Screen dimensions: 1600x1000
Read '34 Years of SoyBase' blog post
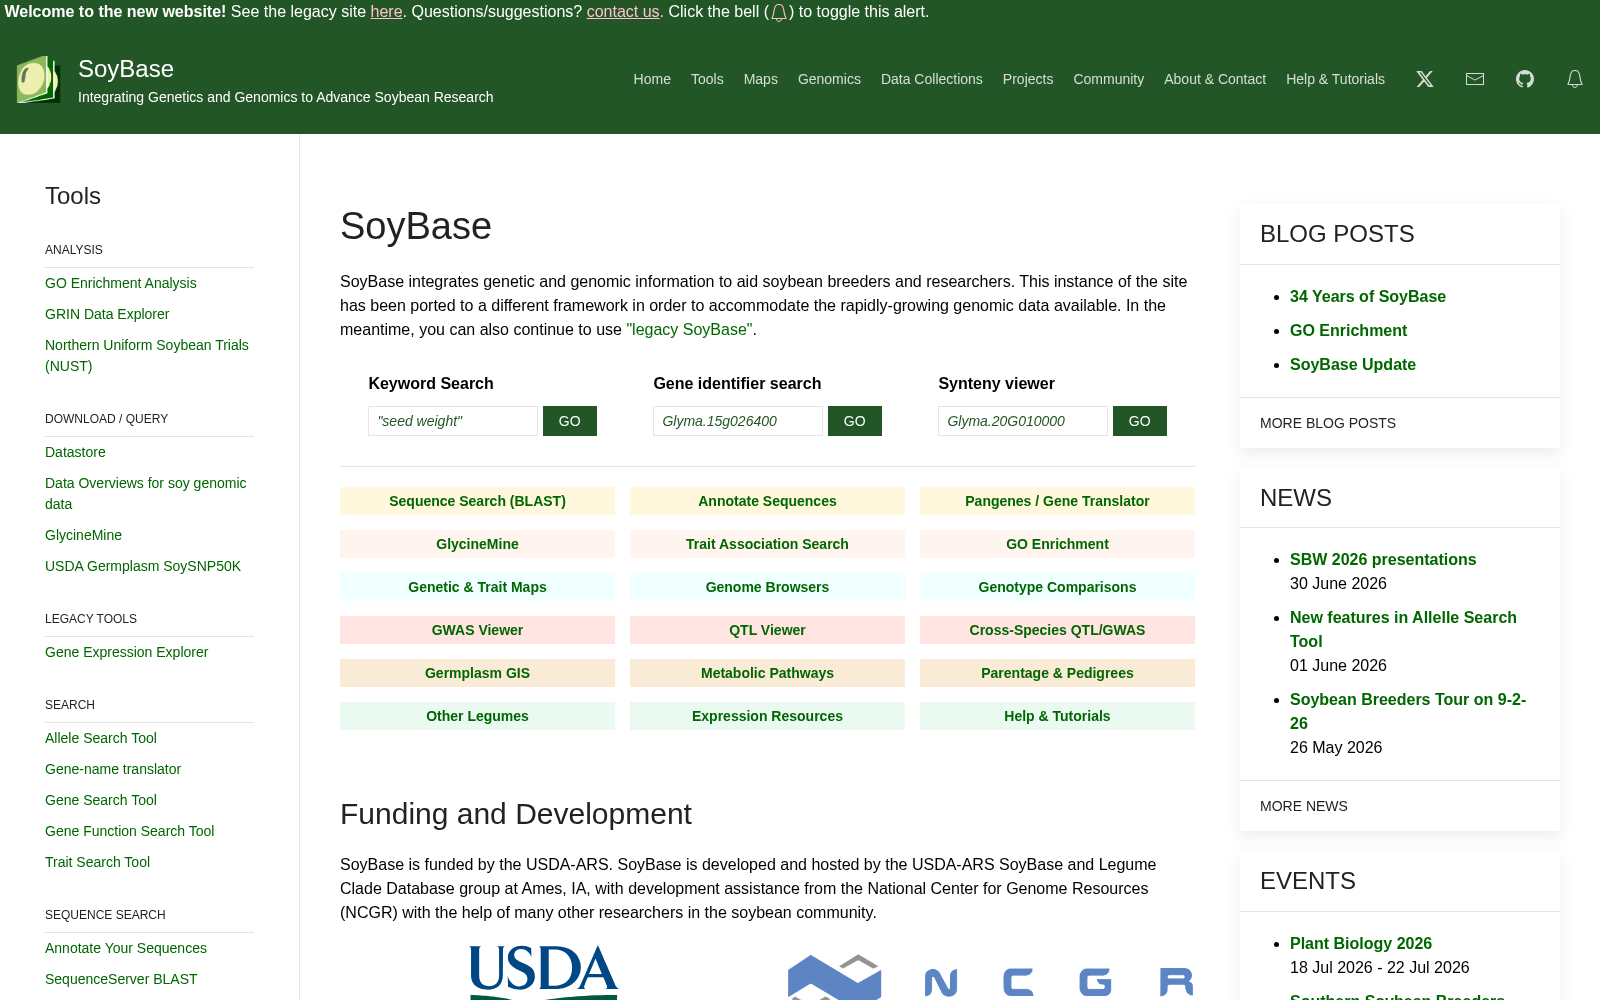1368,296
